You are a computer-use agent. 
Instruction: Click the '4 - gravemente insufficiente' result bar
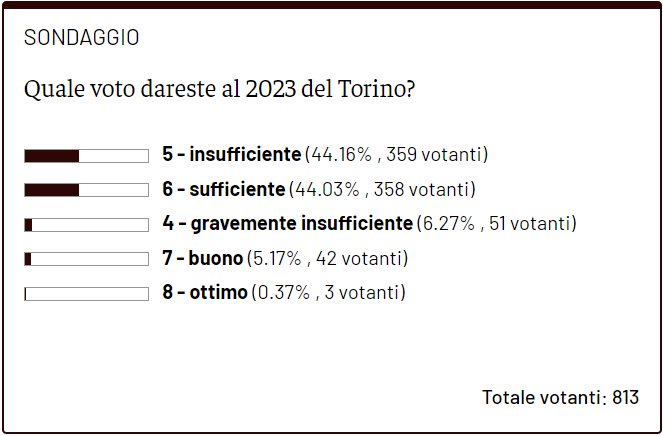coord(86,224)
